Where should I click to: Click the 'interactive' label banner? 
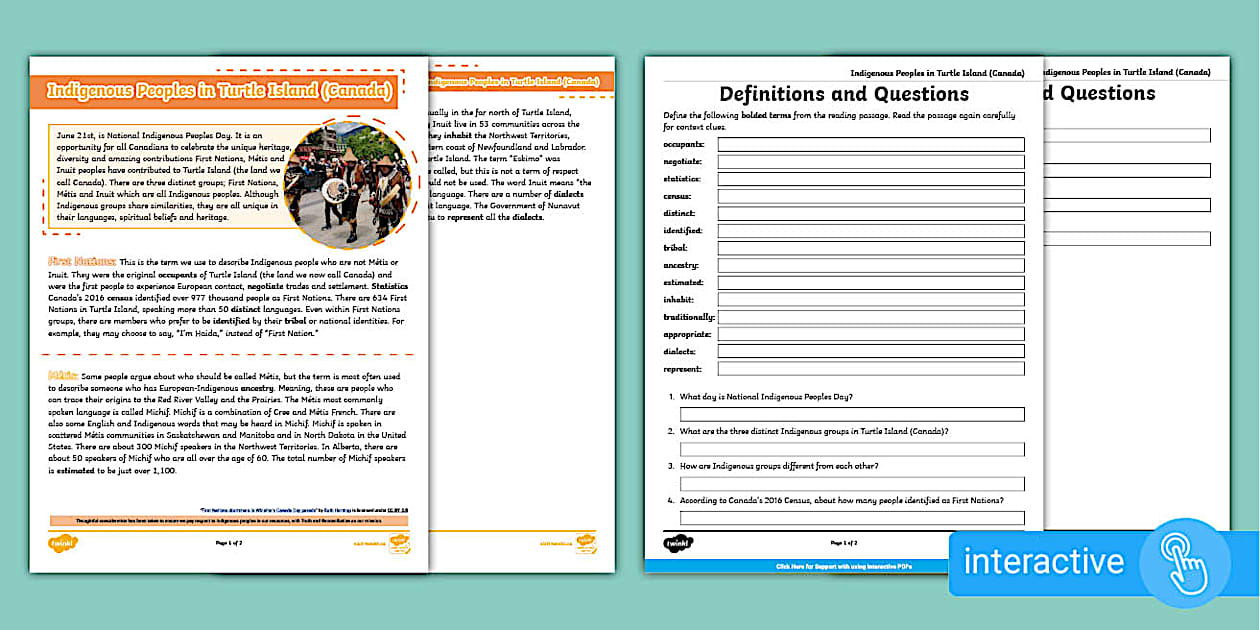point(1044,561)
